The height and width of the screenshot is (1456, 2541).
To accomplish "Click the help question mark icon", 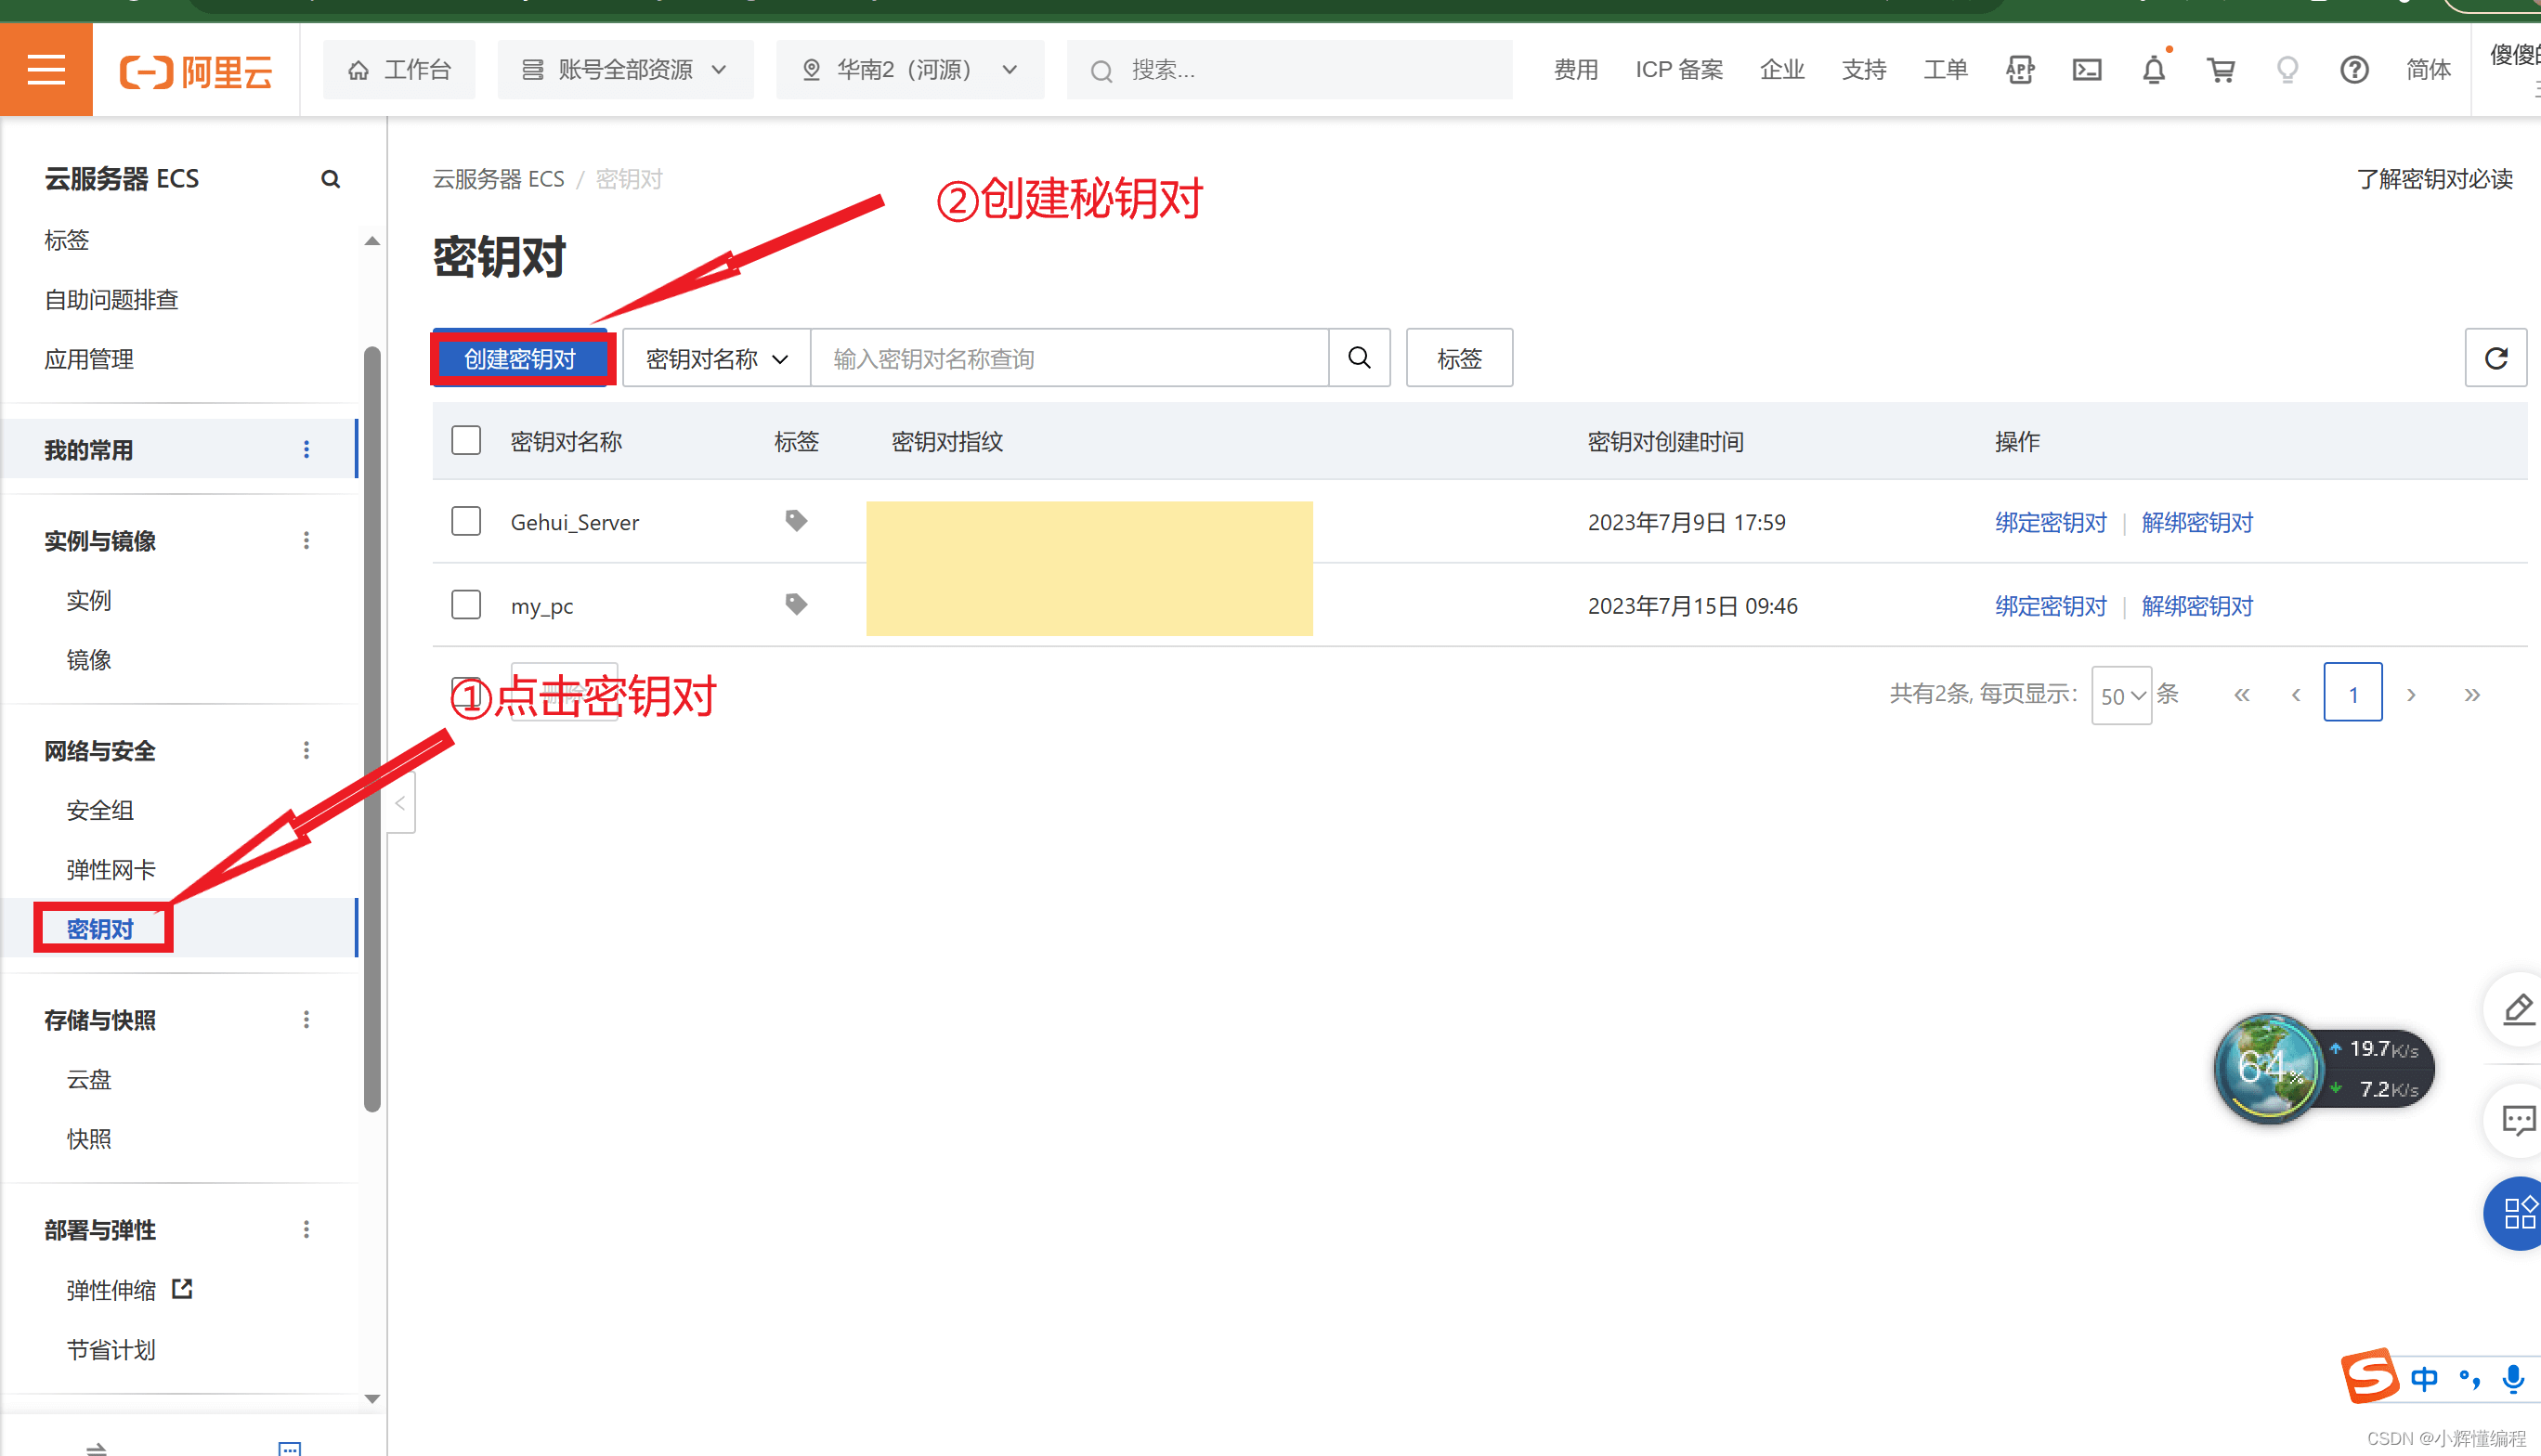I will [2353, 70].
